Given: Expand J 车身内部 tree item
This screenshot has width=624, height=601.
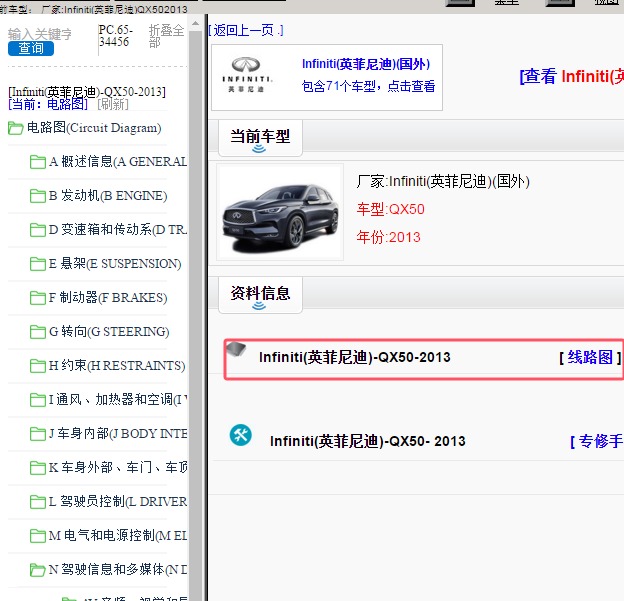Looking at the screenshot, I should click(x=118, y=433).
